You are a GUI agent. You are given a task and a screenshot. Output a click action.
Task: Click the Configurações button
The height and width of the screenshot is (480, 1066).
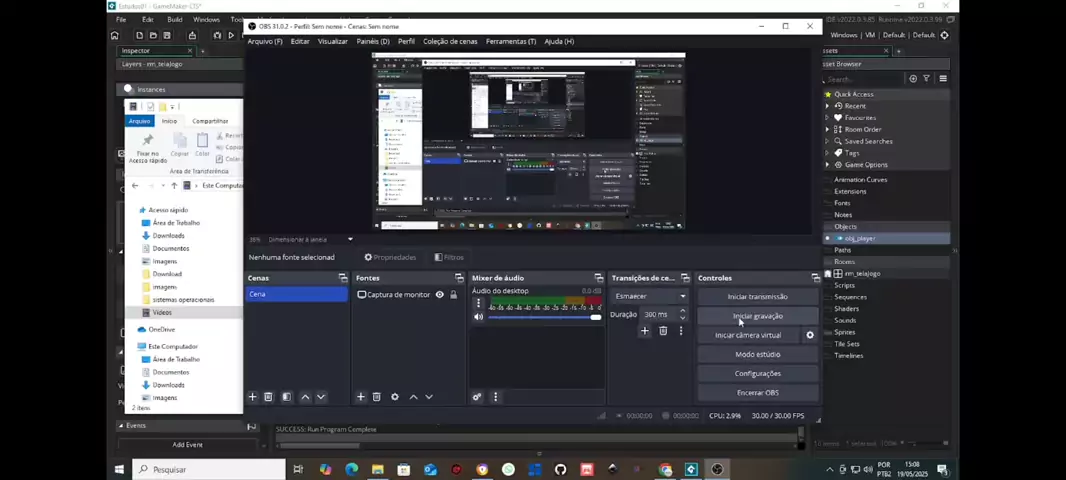757,373
